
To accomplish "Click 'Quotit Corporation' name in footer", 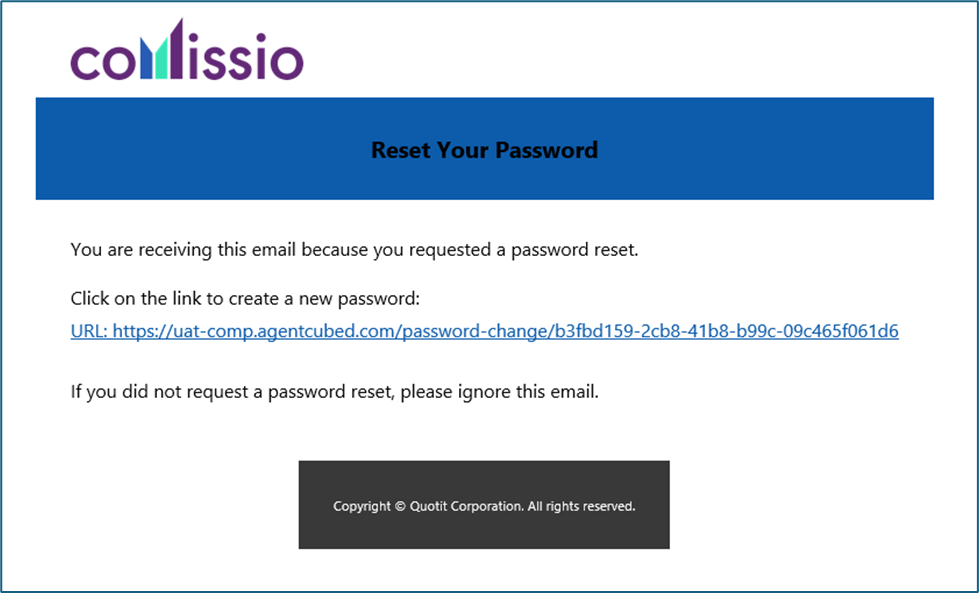I will [466, 506].
